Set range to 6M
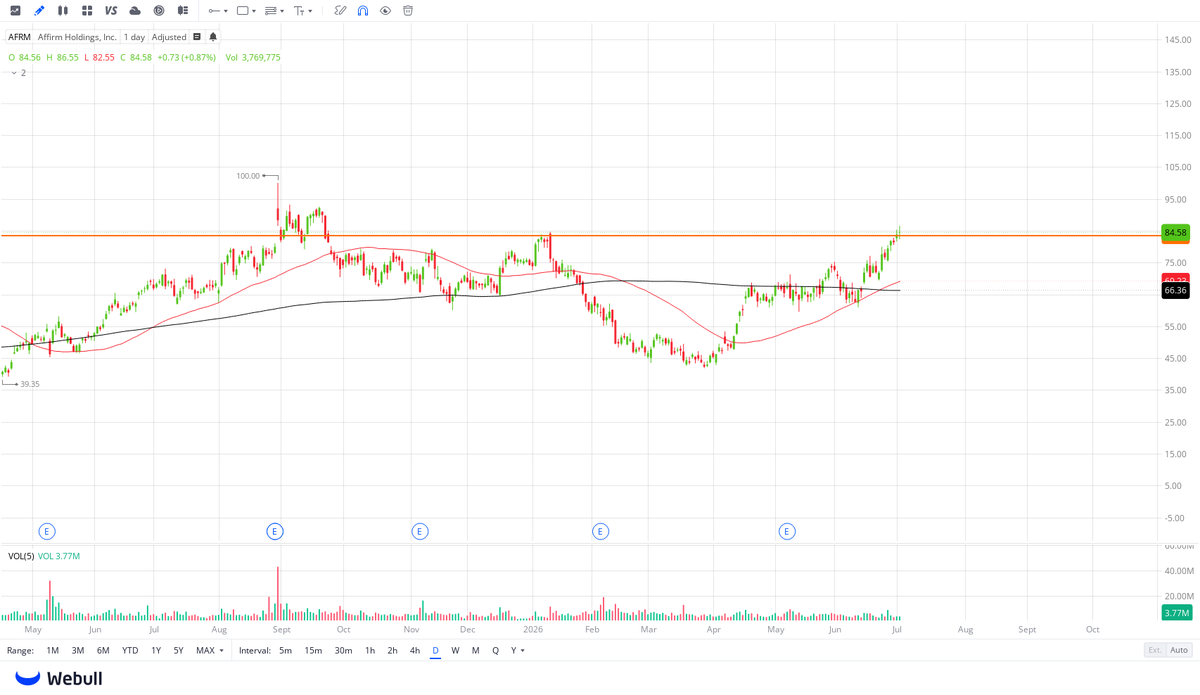Image resolution: width=1200 pixels, height=695 pixels. (103, 651)
